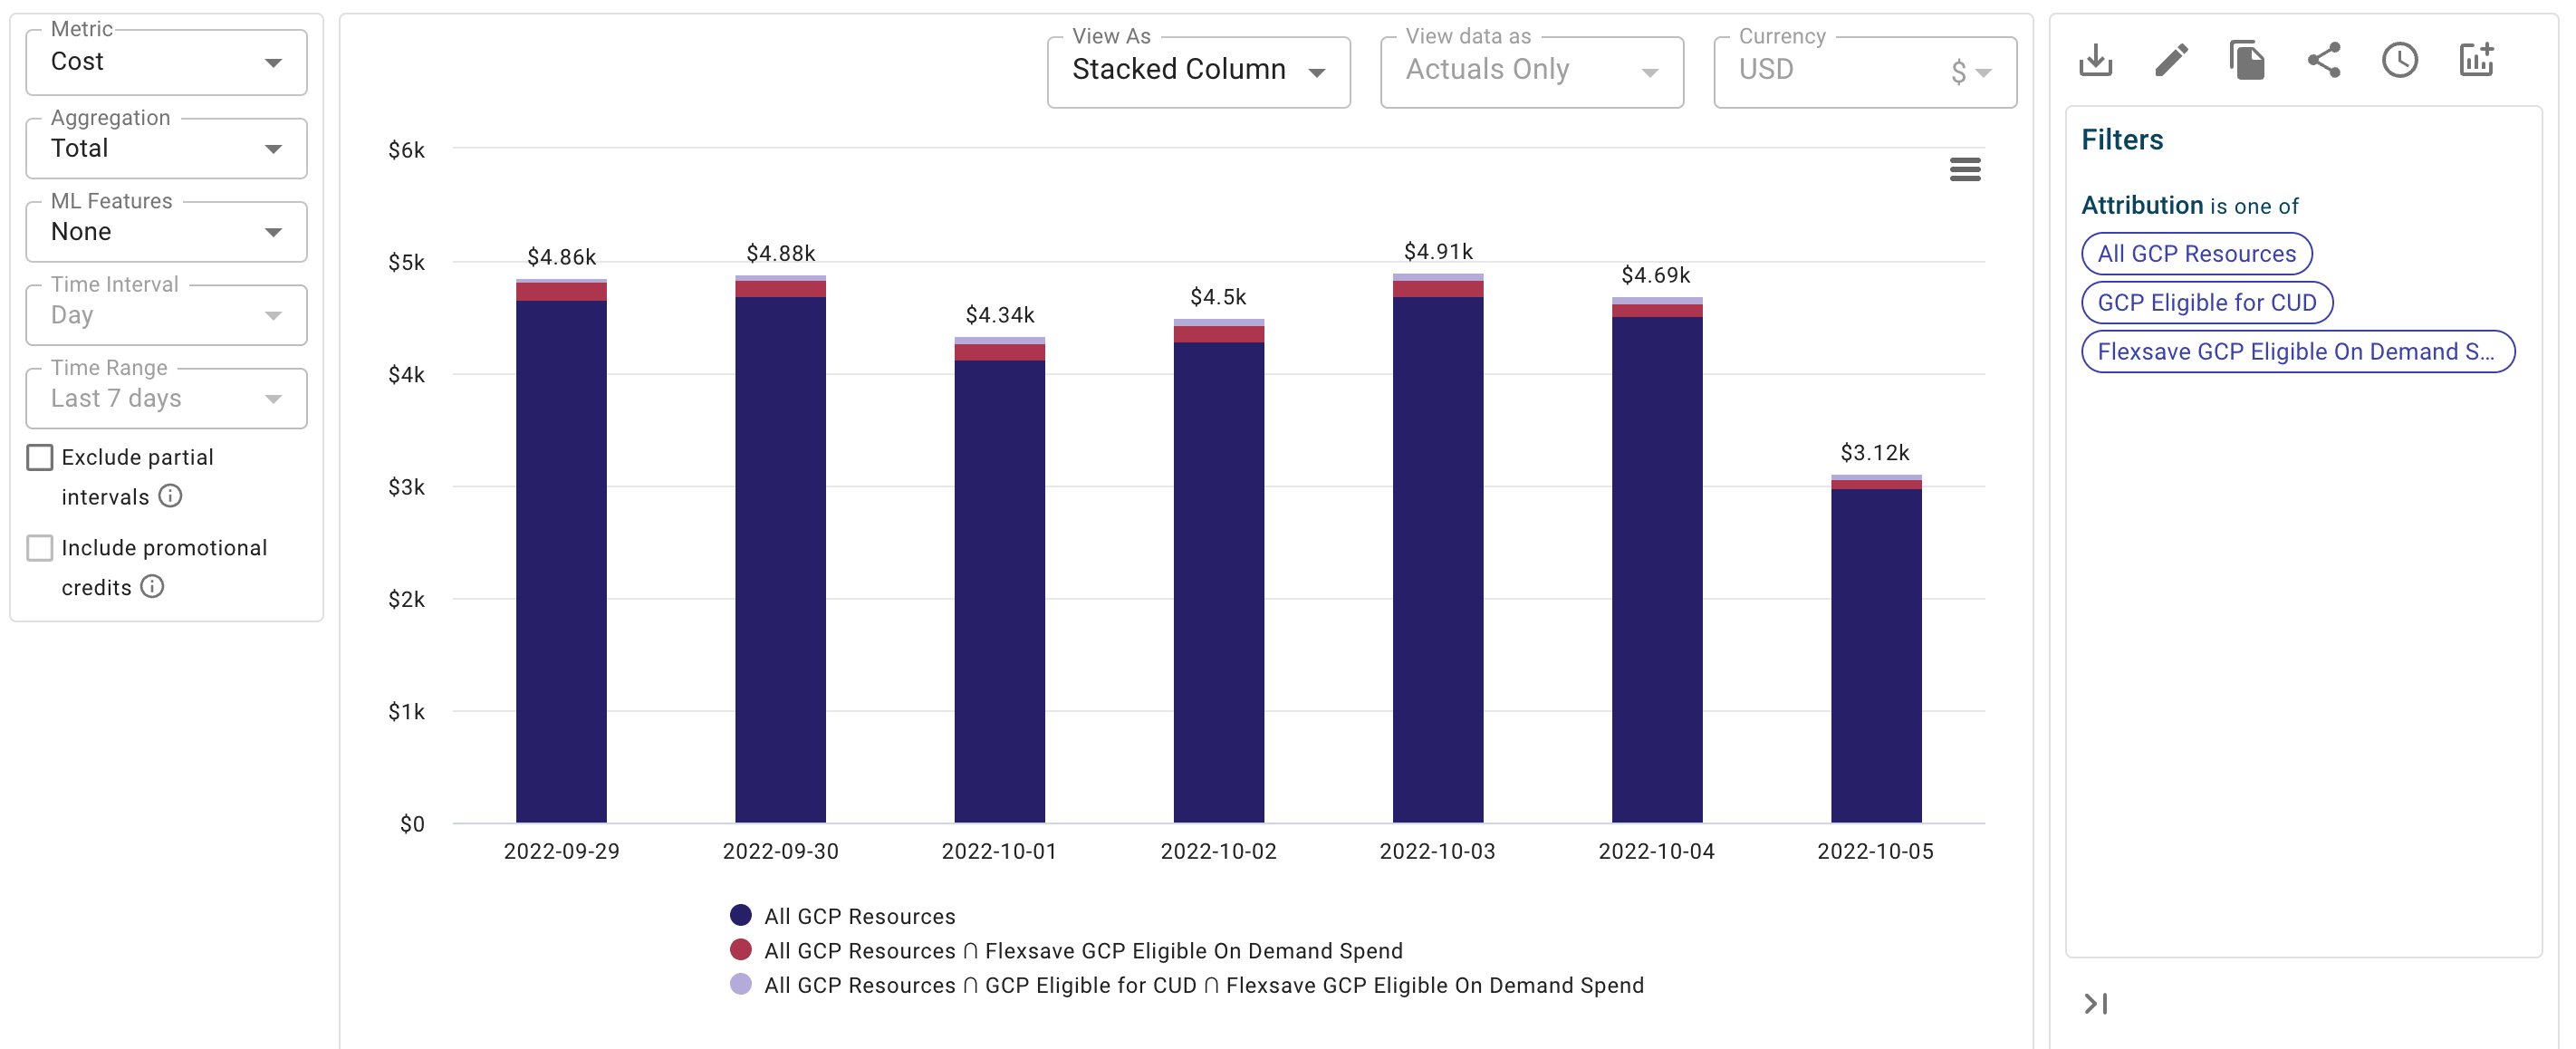Open the chart hamburger menu

(x=1964, y=170)
